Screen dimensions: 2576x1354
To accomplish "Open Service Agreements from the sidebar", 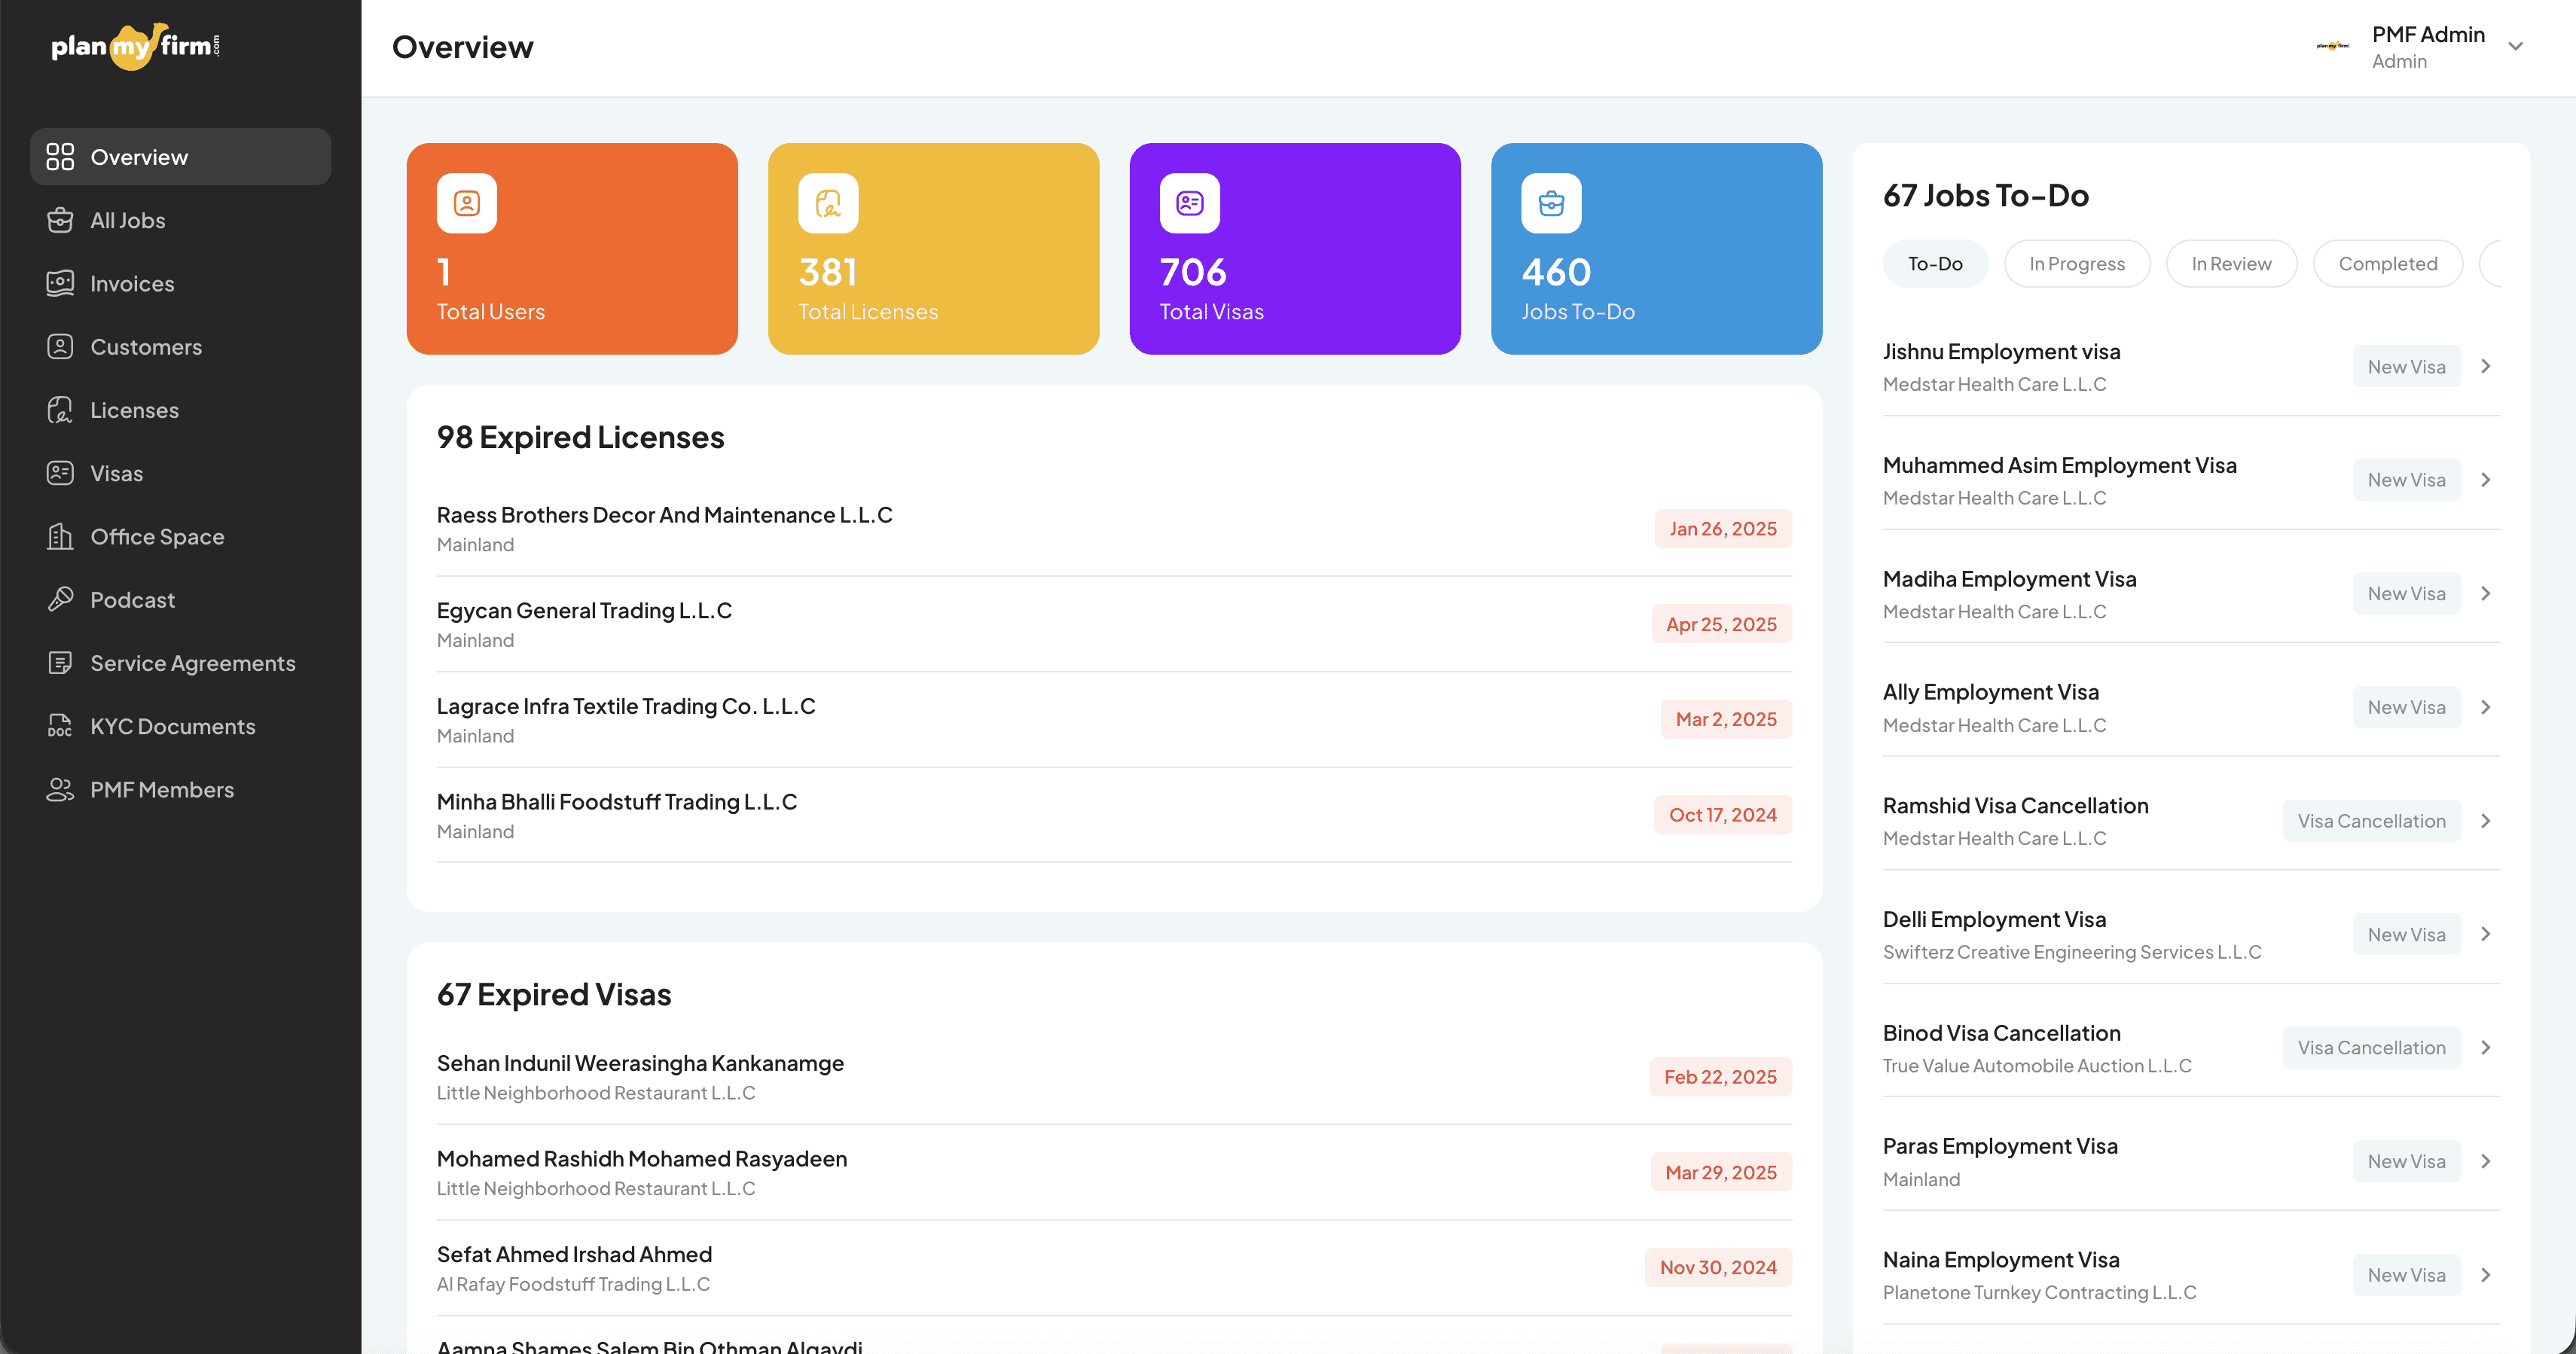I will click(x=192, y=662).
